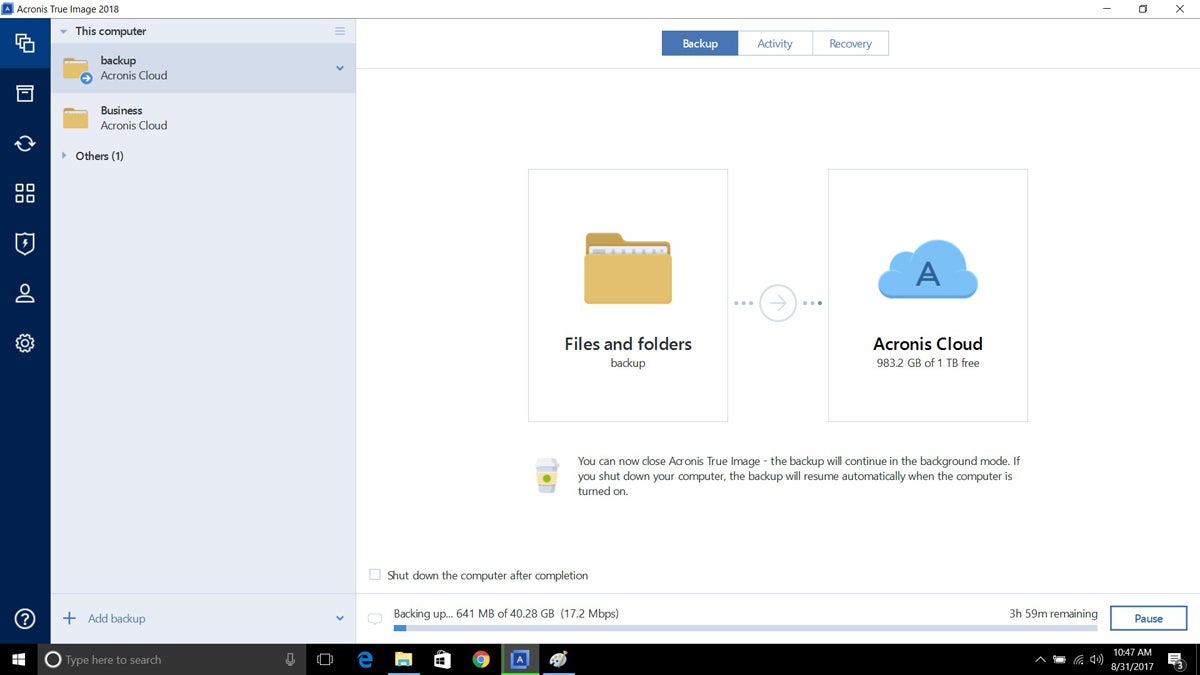
Task: Open the backup list options menu icon
Action: pos(340,31)
